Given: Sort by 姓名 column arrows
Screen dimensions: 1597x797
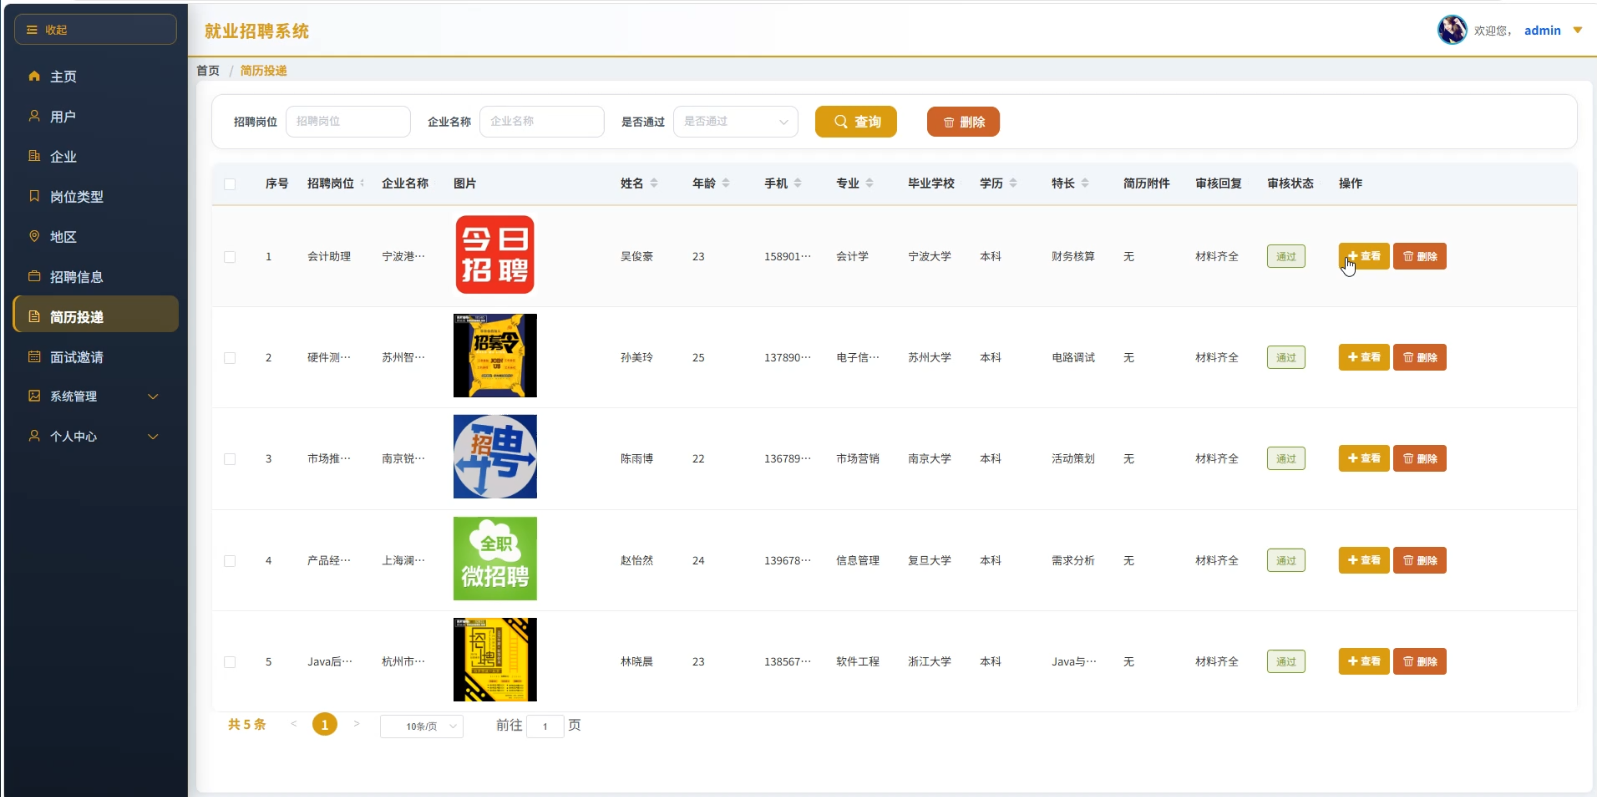Looking at the screenshot, I should [654, 183].
